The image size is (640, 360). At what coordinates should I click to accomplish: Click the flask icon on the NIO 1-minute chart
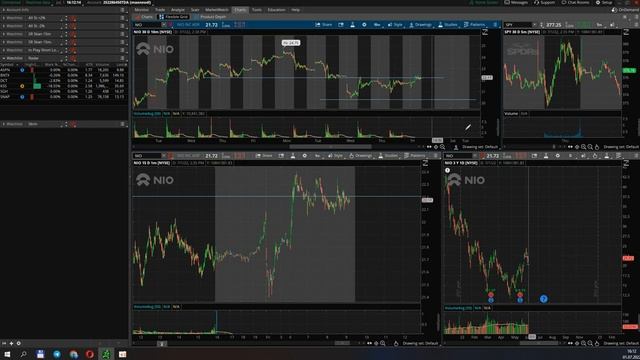coord(293,156)
